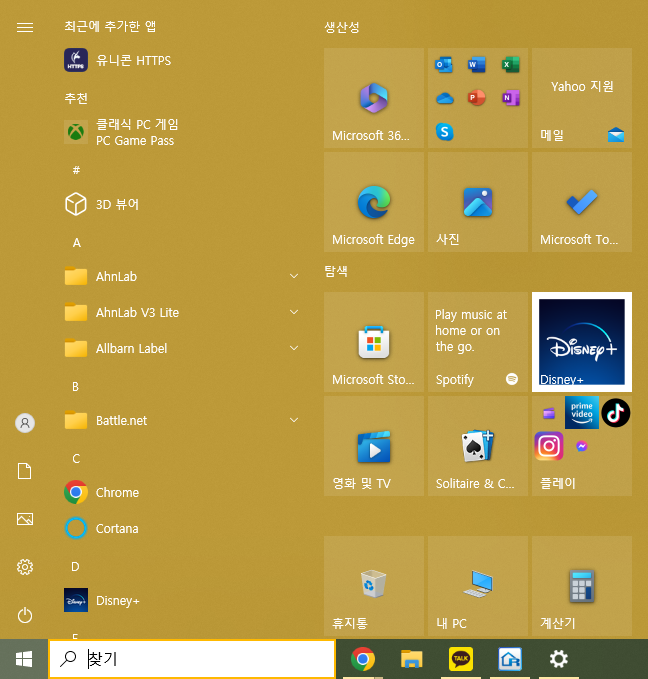
Task: Open 3D 뷰어 app
Action: 182,204
